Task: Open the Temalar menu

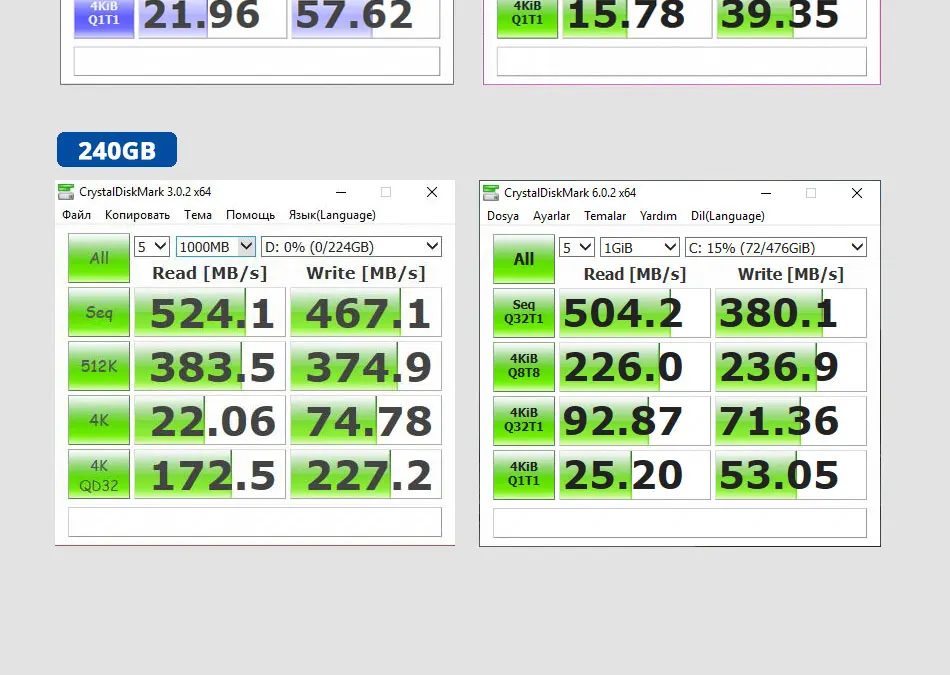Action: pyautogui.click(x=605, y=216)
